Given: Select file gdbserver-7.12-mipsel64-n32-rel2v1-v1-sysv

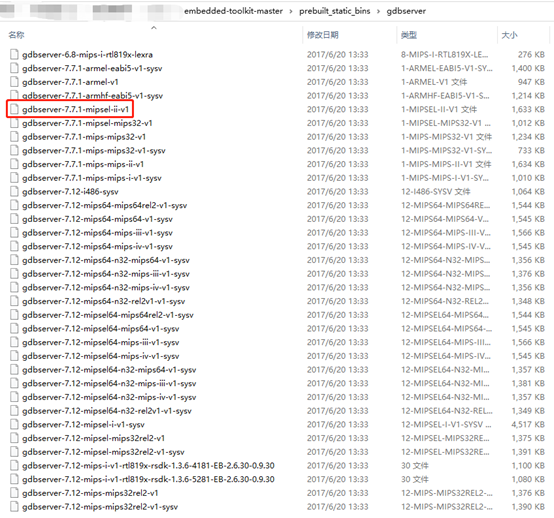Looking at the screenshot, I should pos(107,411).
